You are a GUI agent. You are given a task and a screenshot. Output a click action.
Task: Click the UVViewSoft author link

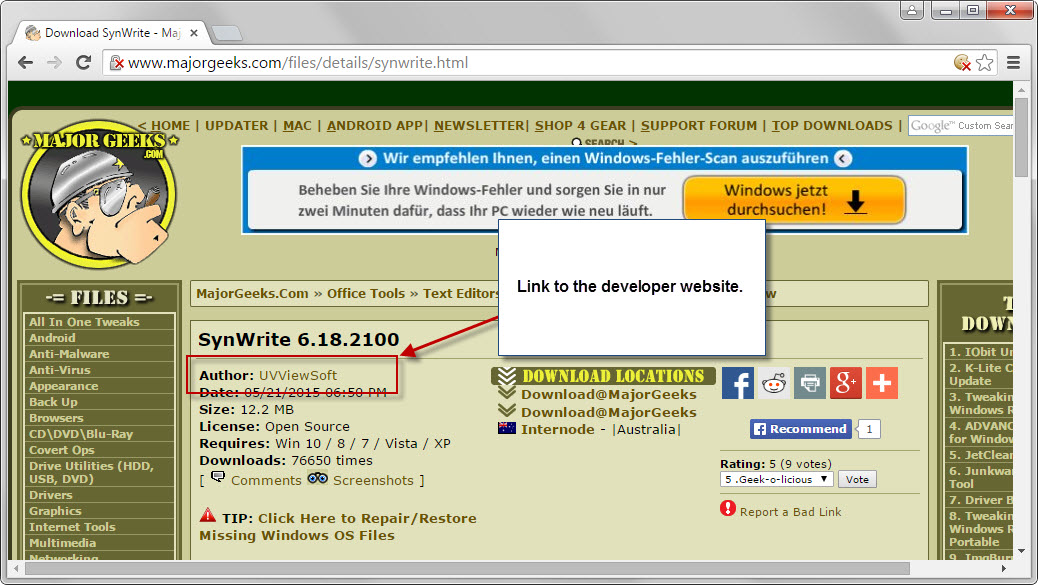point(298,375)
